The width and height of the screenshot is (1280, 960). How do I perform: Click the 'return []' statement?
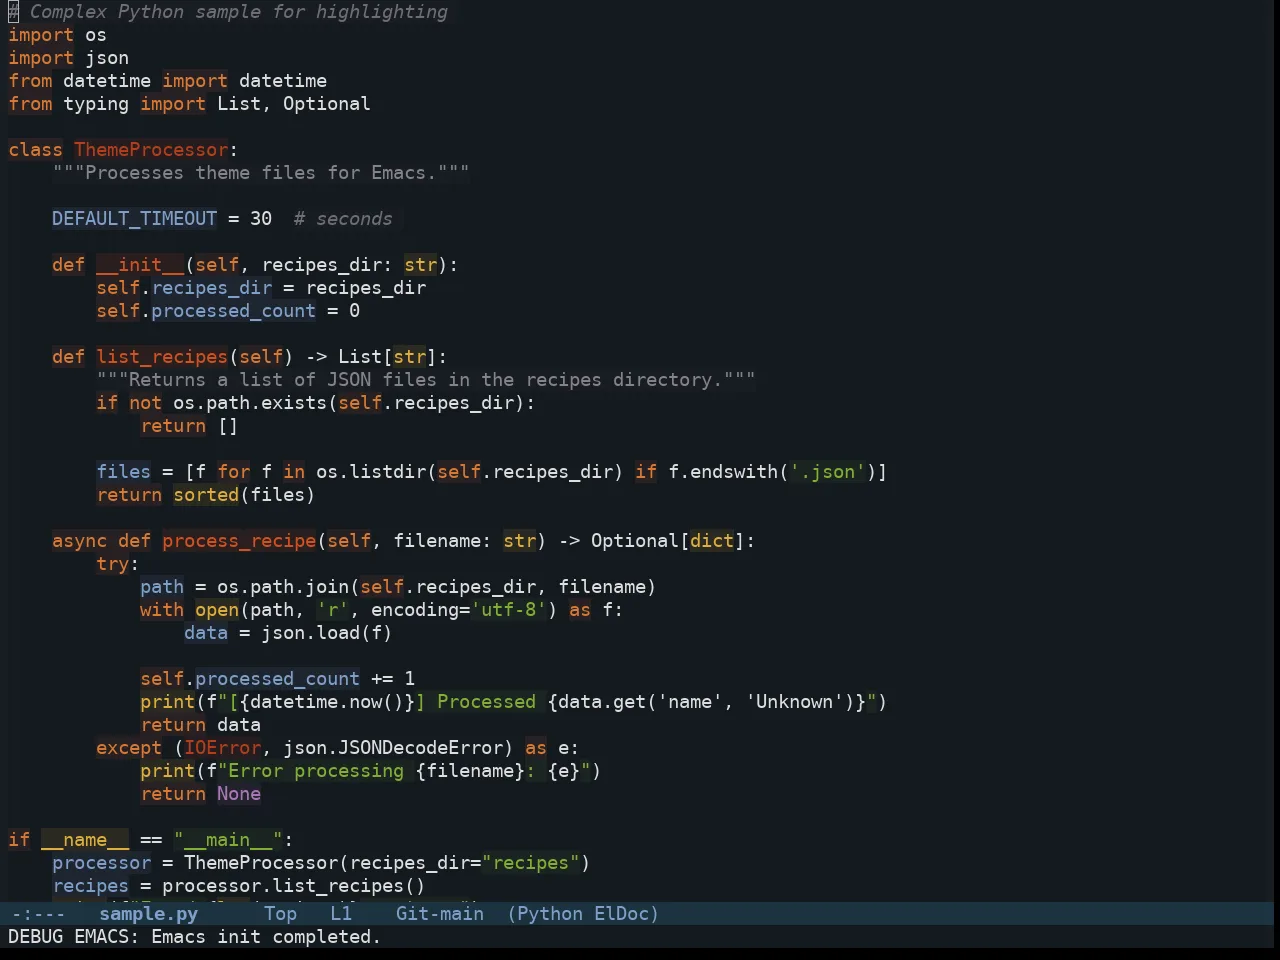189,426
